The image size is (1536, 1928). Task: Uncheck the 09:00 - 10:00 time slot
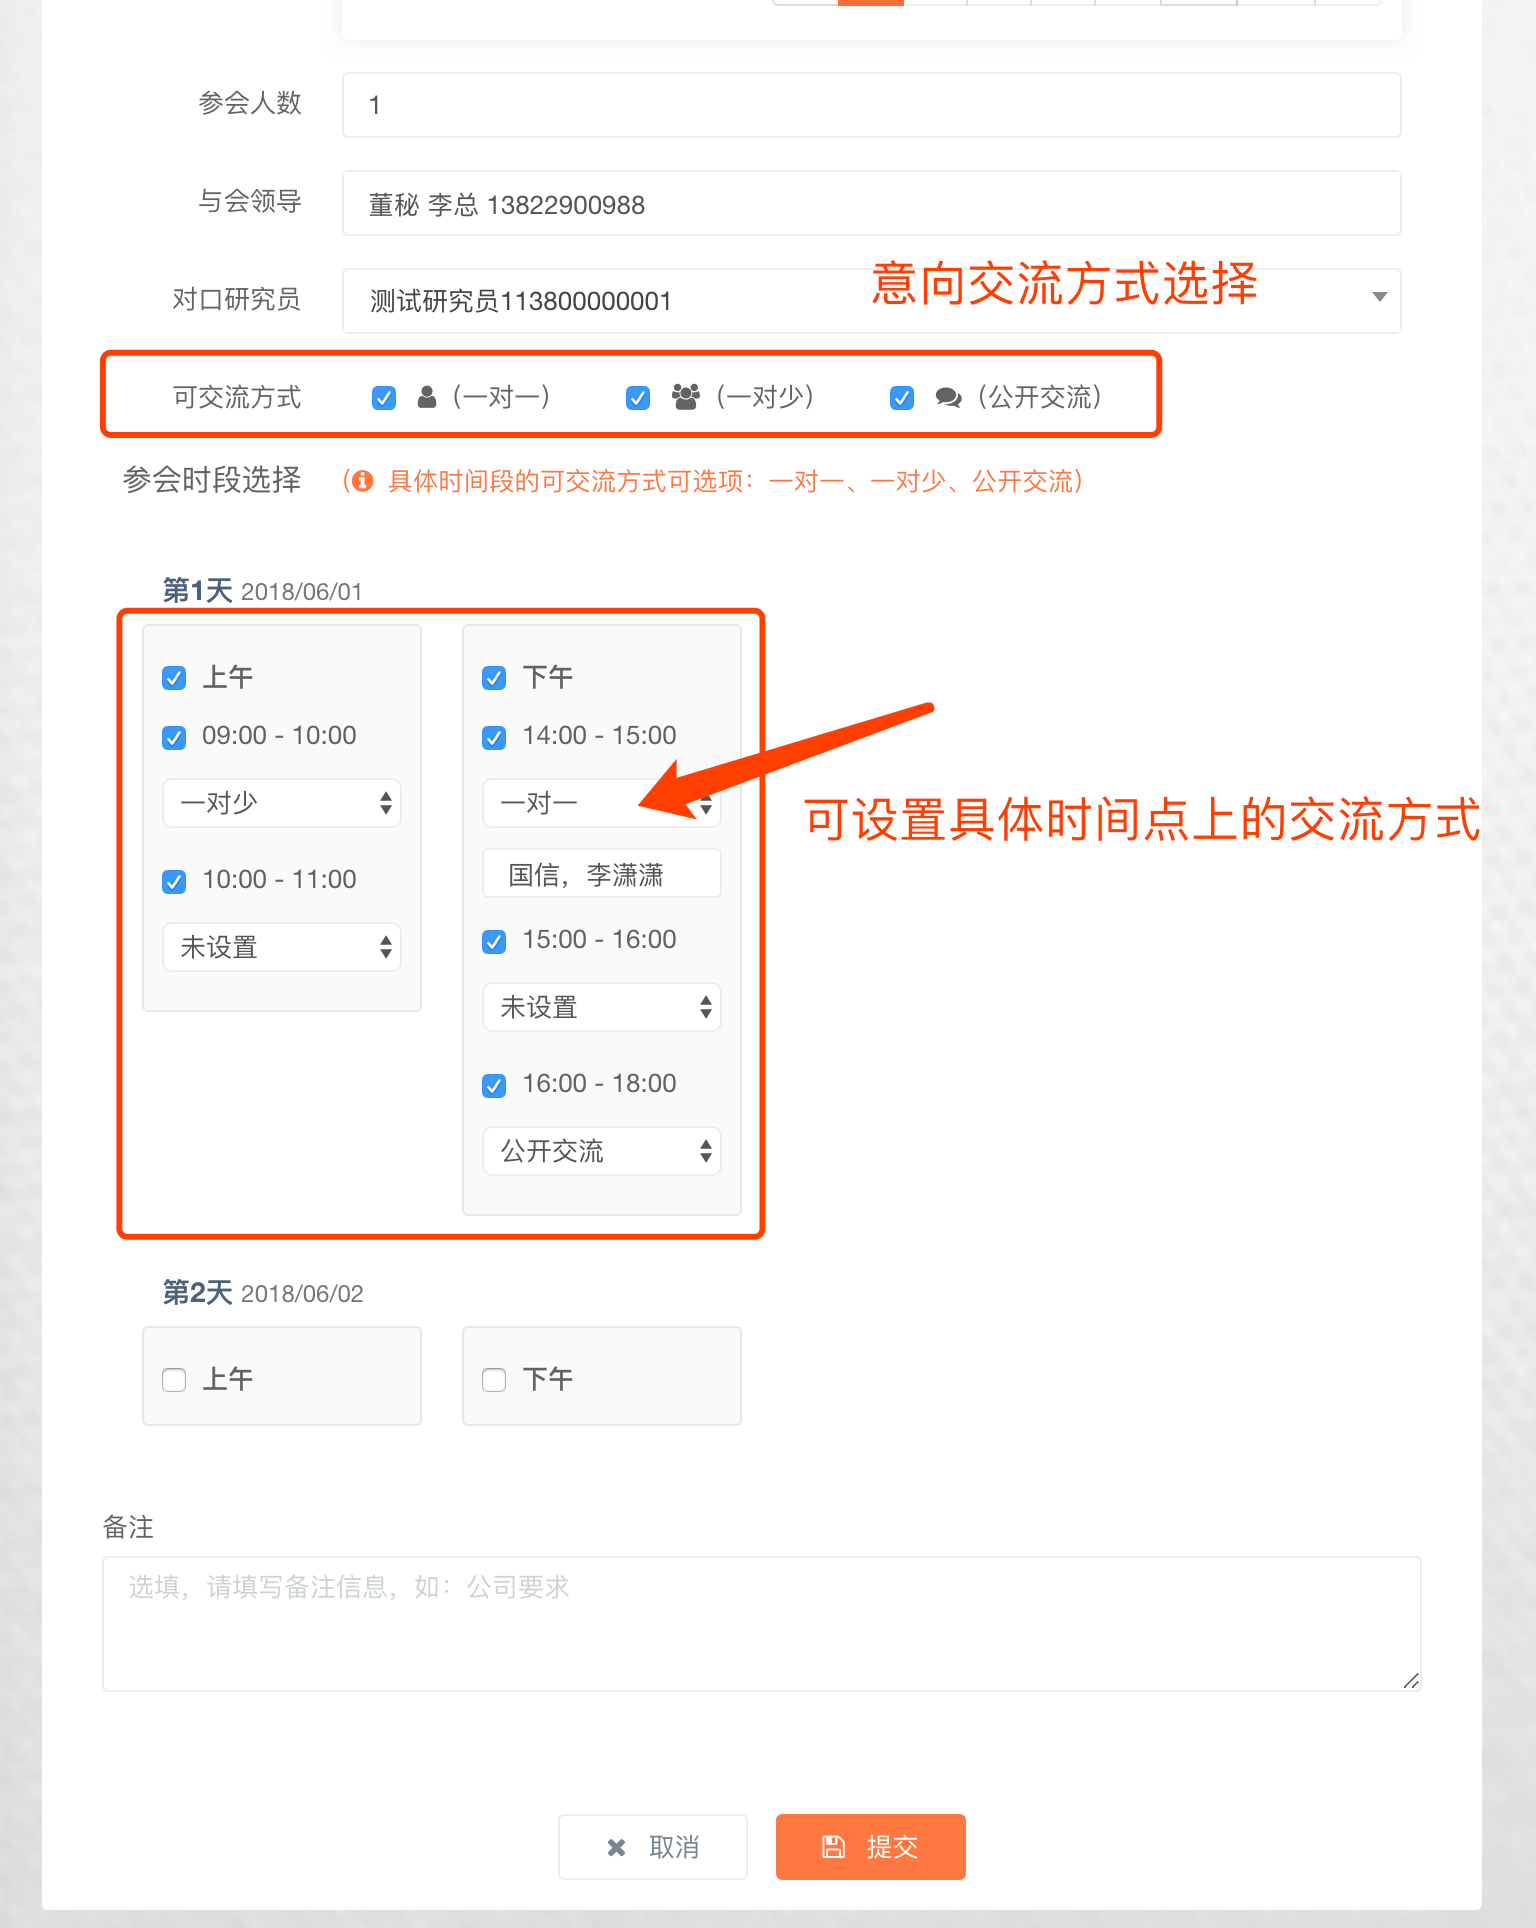(174, 738)
